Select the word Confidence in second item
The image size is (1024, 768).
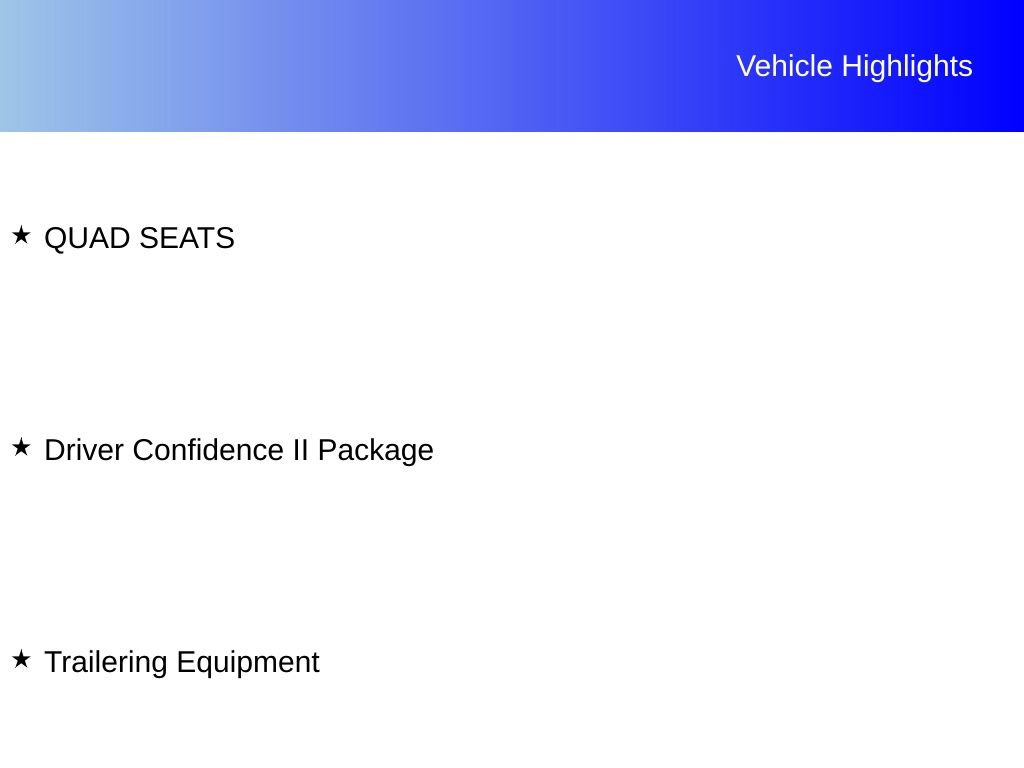(x=208, y=450)
